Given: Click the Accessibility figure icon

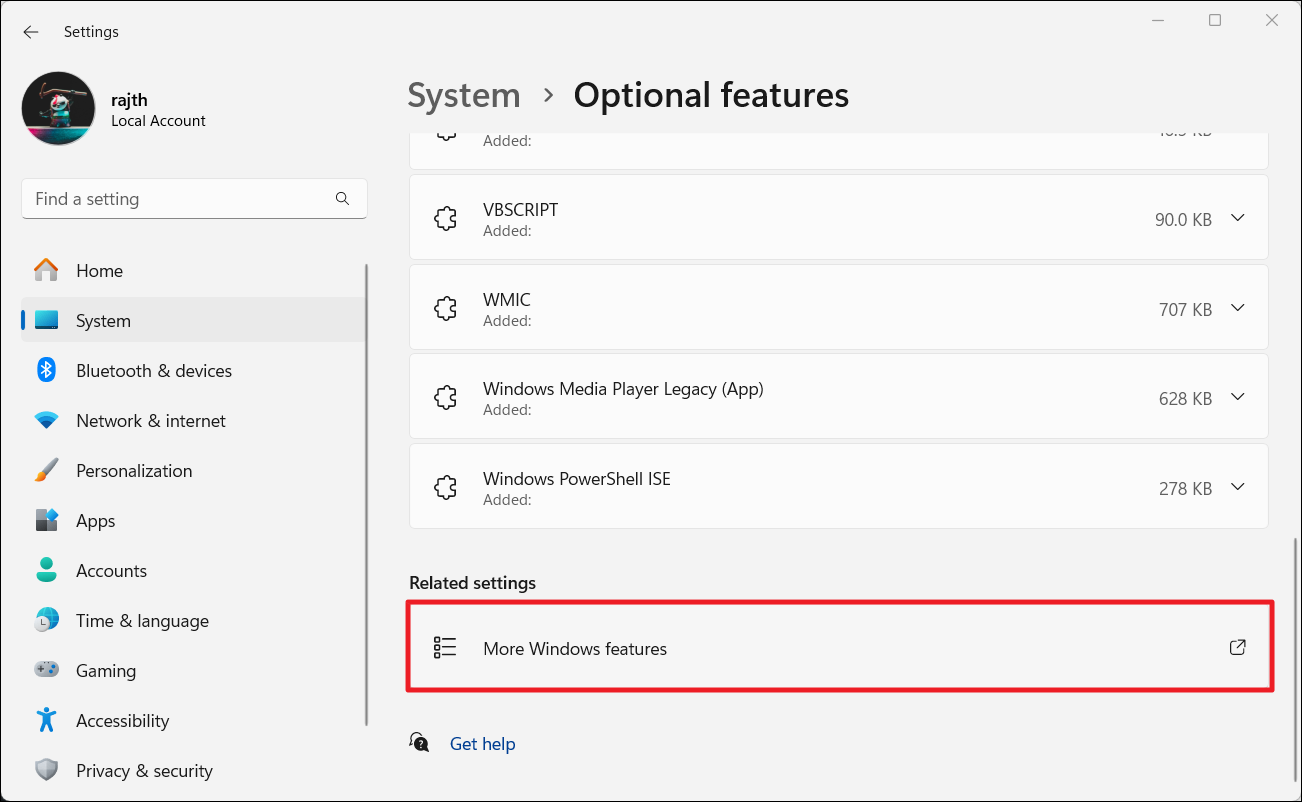Looking at the screenshot, I should click(x=46, y=721).
